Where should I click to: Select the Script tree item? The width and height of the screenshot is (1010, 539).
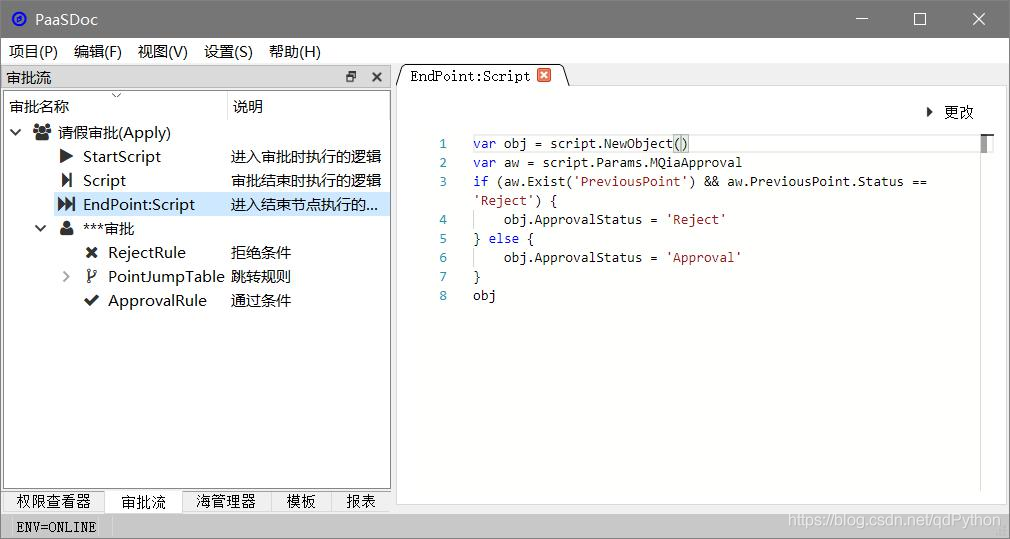(x=104, y=181)
